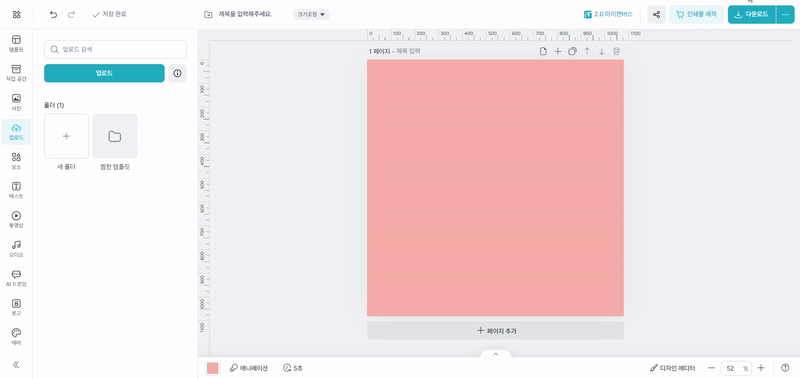Open the 요소 elements tab
This screenshot has height=378, width=800.
(x=16, y=161)
